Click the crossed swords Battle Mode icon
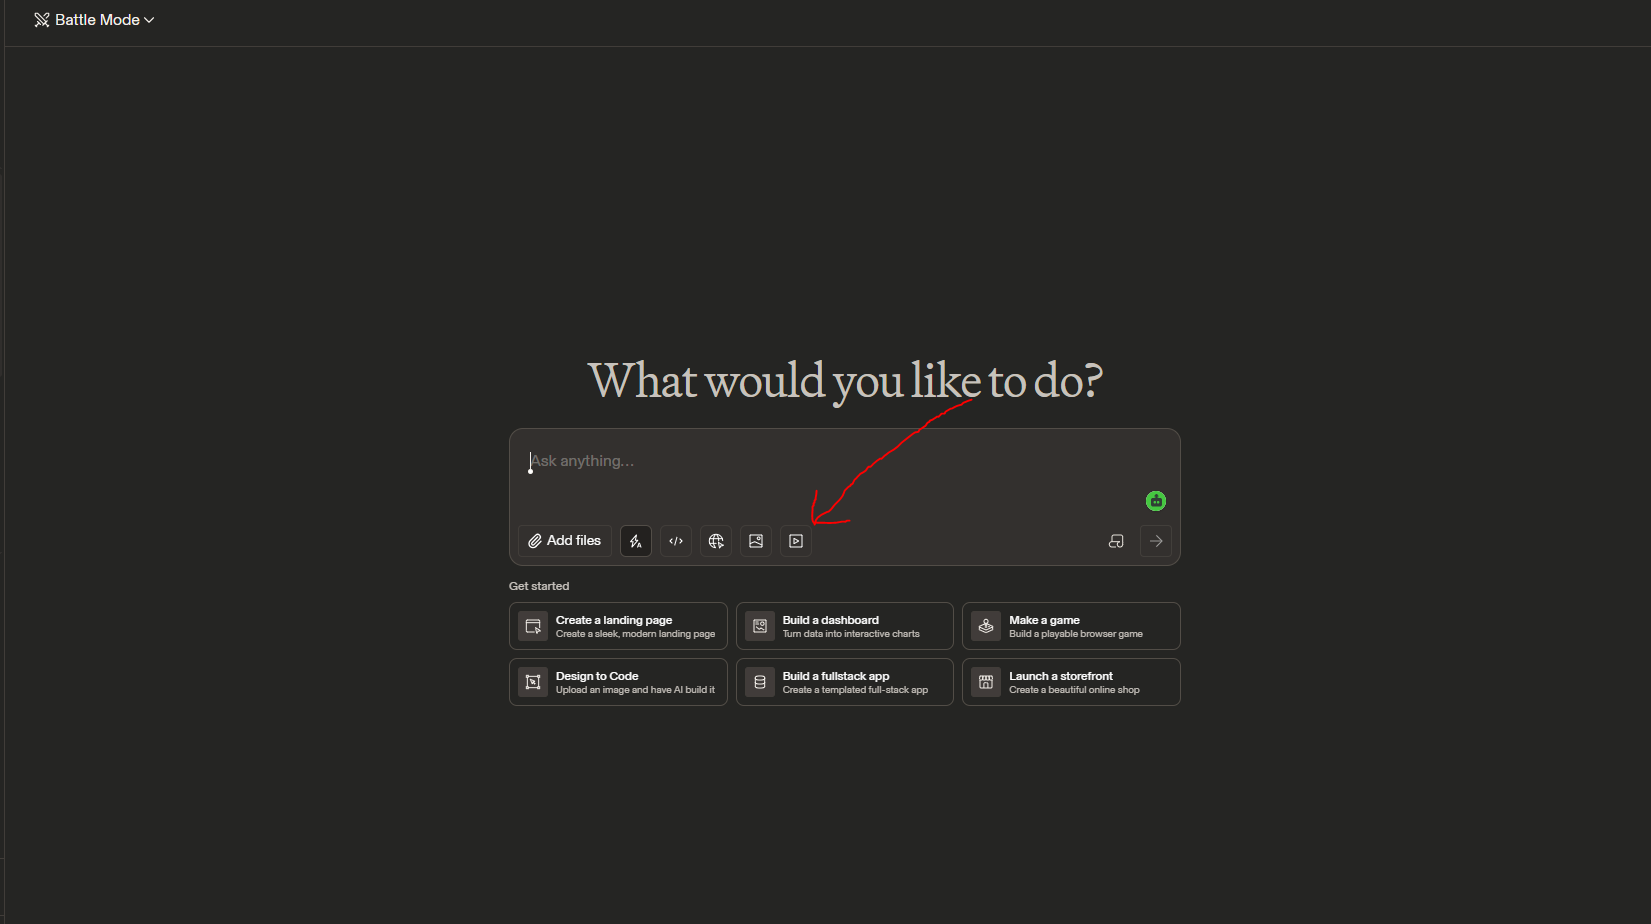The width and height of the screenshot is (1651, 924). click(x=42, y=20)
